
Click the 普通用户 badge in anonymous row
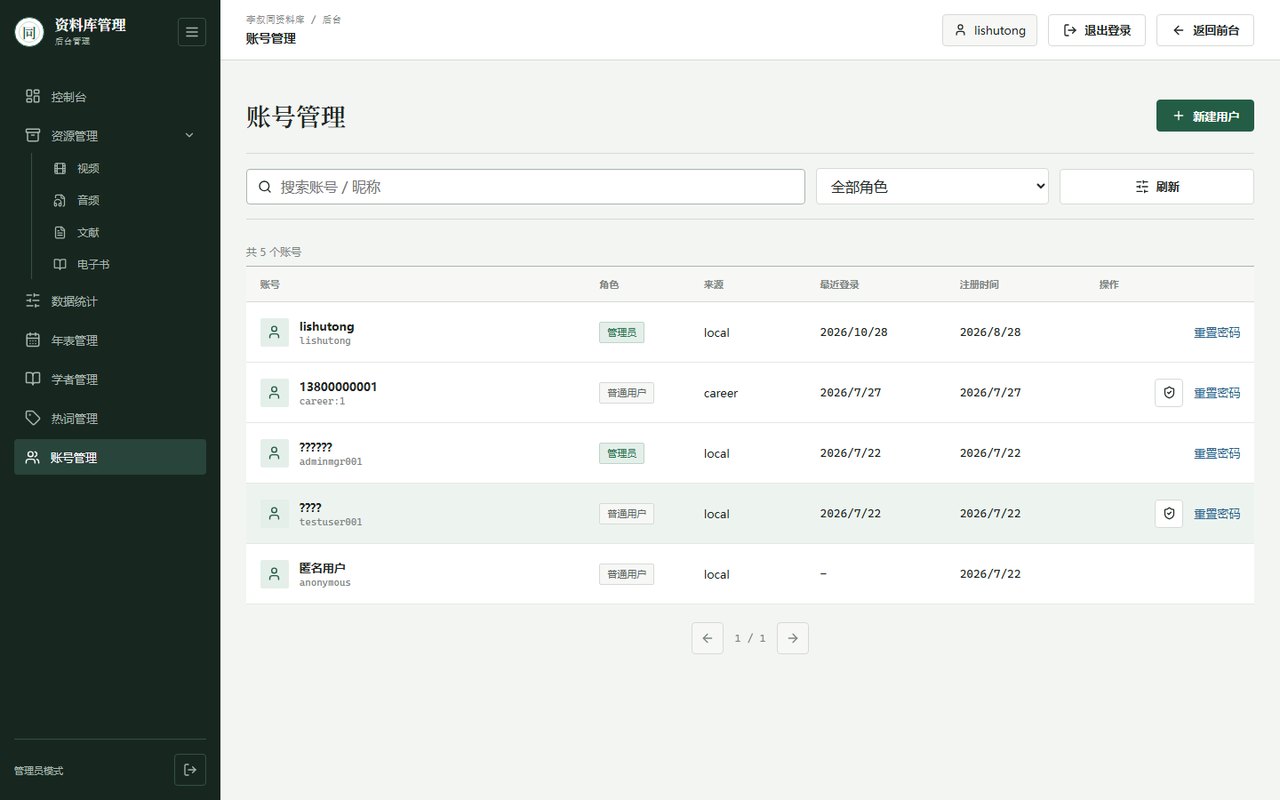tap(627, 574)
